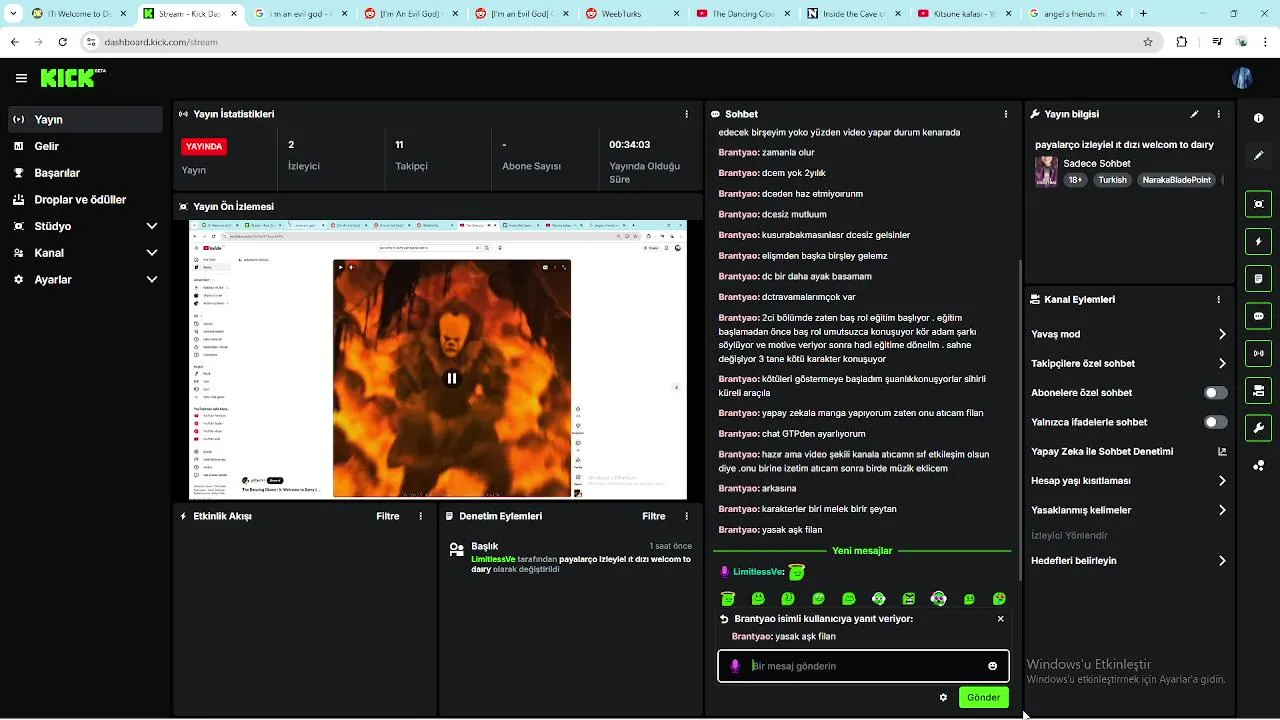
Task: Edit stream info with Yayın bilgisi pencil
Action: pos(1194,114)
